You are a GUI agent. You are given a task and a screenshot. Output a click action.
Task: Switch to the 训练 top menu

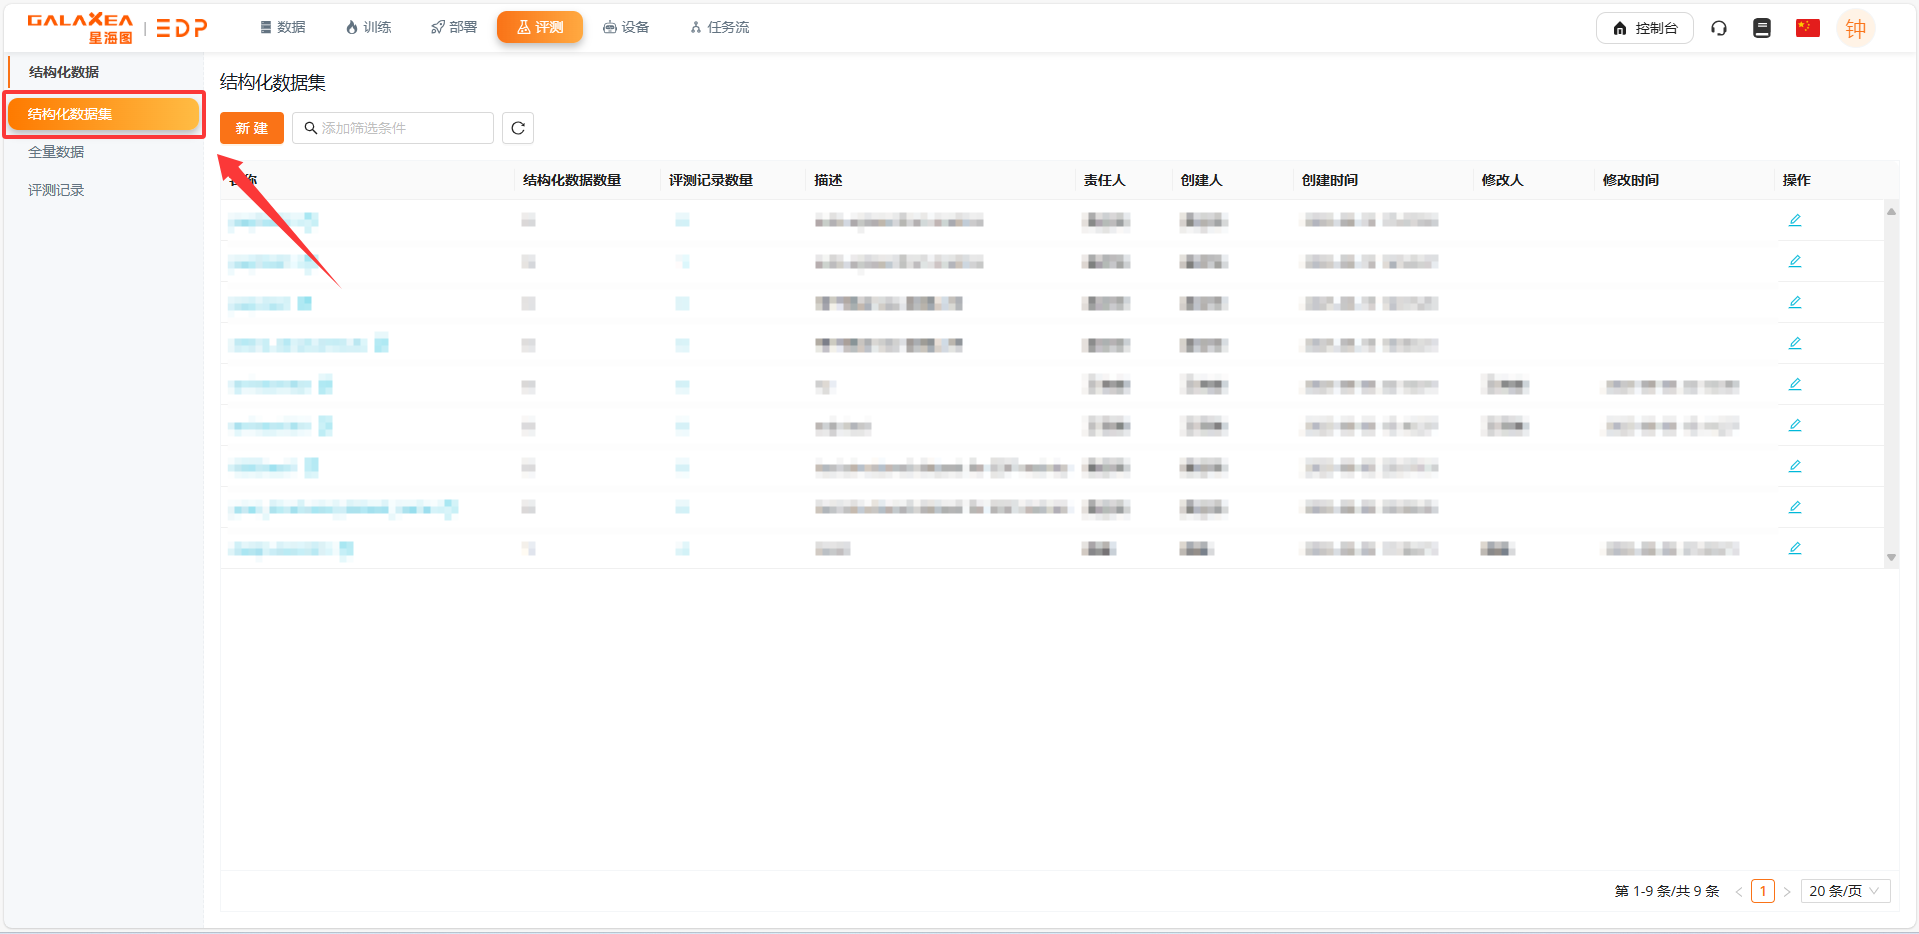click(x=368, y=27)
